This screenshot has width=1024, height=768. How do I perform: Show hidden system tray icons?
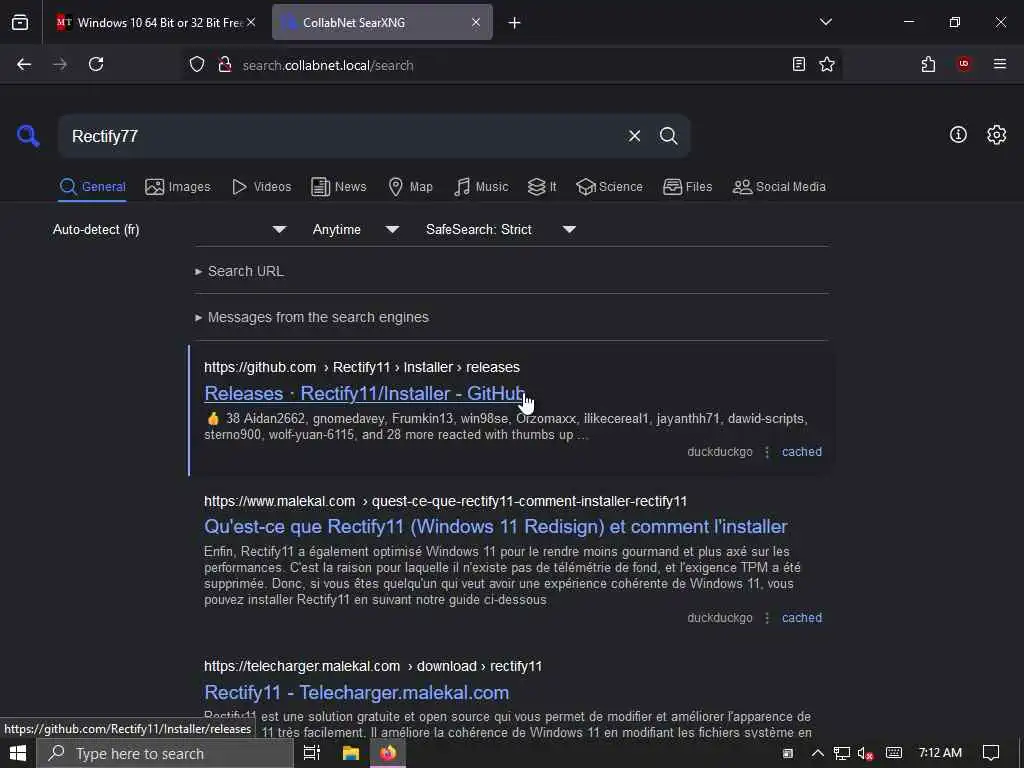tap(817, 753)
